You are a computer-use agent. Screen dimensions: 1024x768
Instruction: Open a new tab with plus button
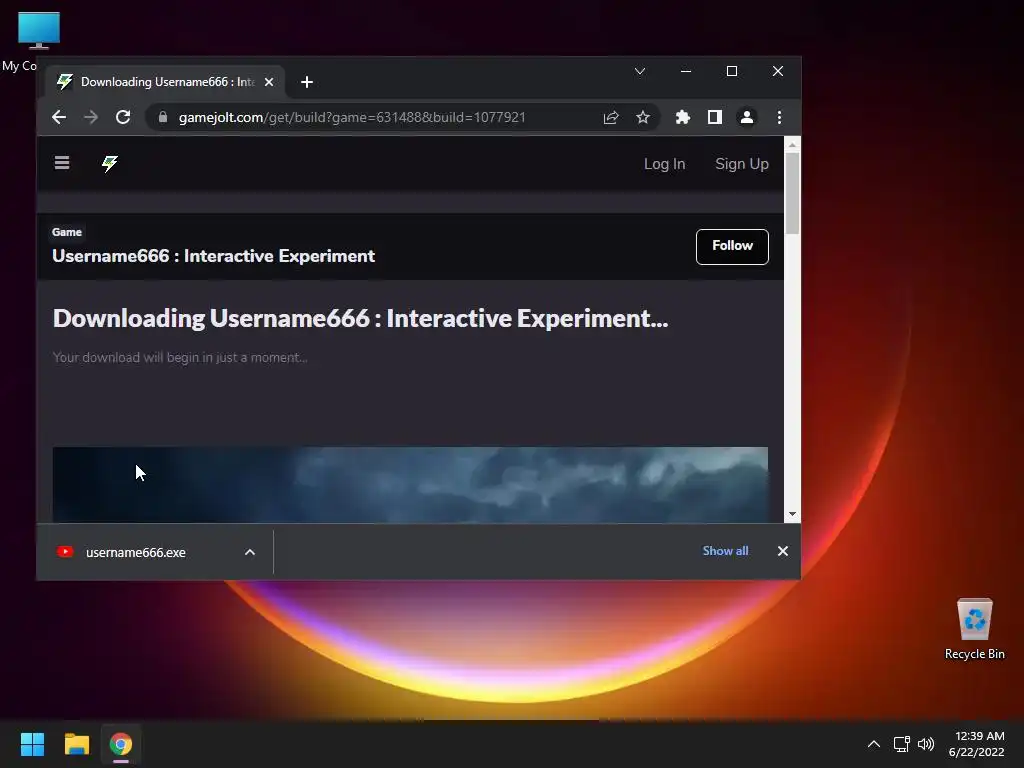(307, 82)
